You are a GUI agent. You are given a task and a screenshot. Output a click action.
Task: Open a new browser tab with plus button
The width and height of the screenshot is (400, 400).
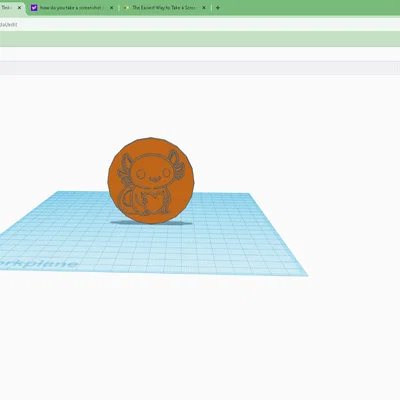[x=218, y=7]
